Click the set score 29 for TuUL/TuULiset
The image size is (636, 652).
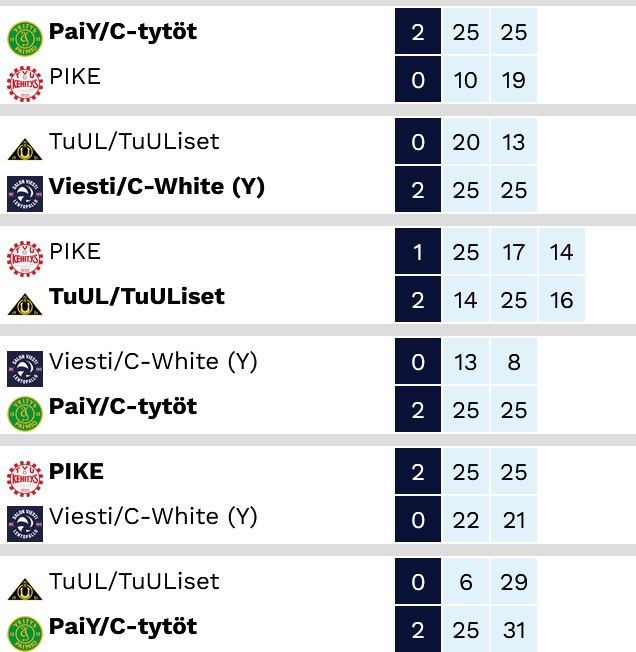514,581
